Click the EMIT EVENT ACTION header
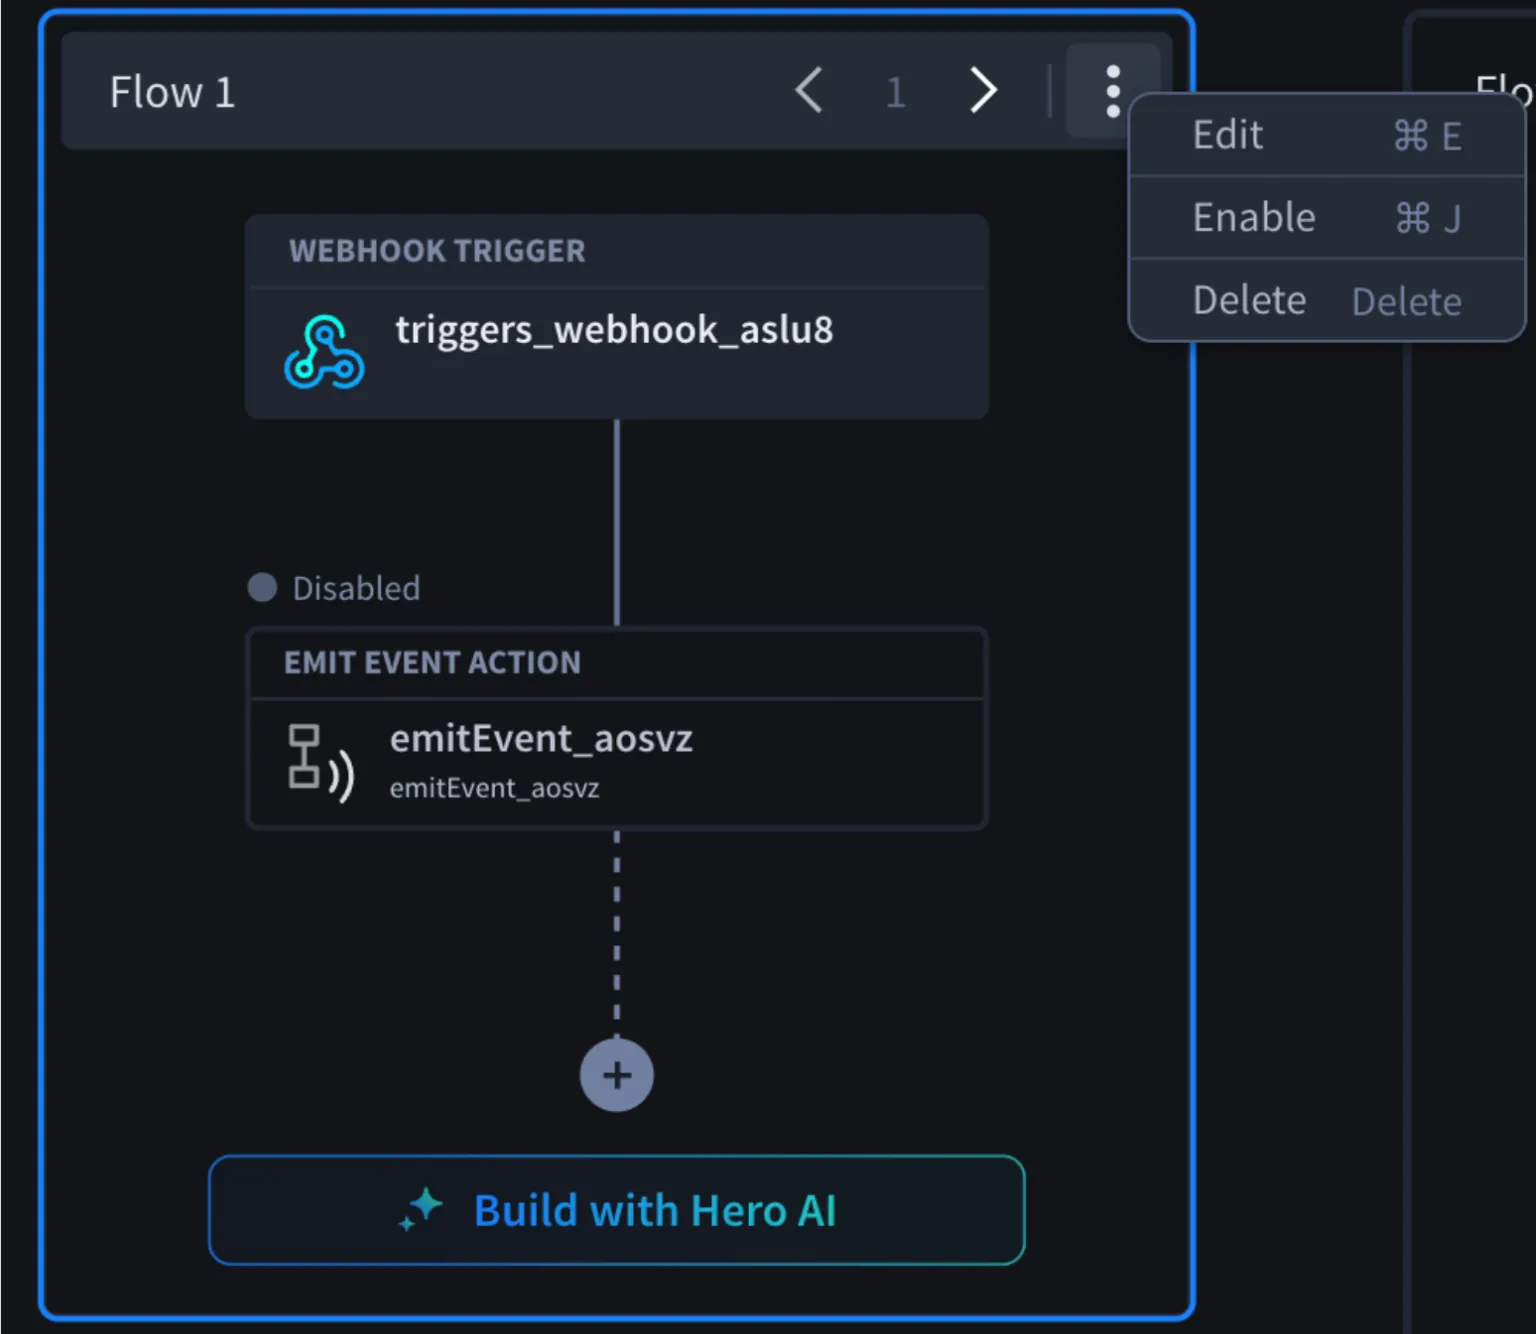The width and height of the screenshot is (1536, 1334). tap(432, 662)
